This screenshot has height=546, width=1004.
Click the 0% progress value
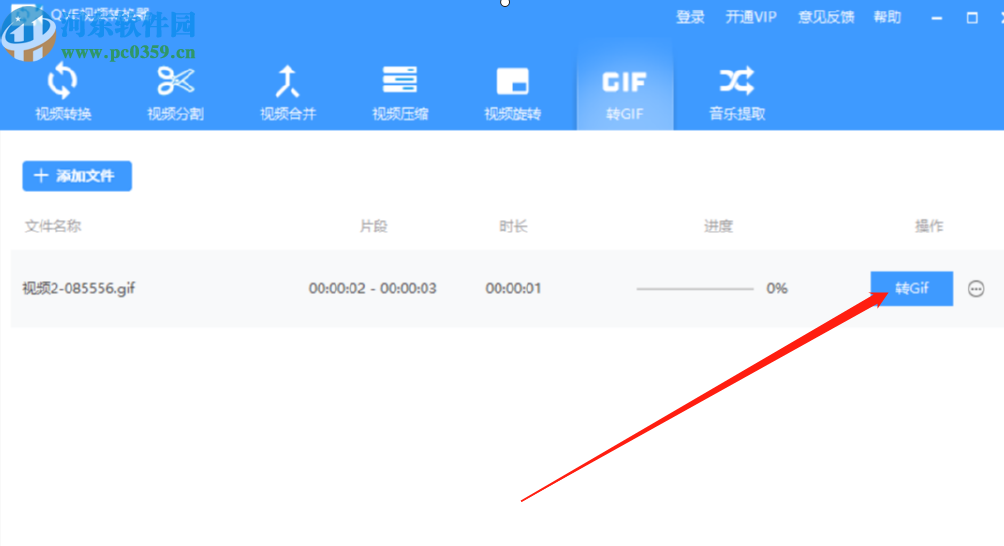point(777,288)
